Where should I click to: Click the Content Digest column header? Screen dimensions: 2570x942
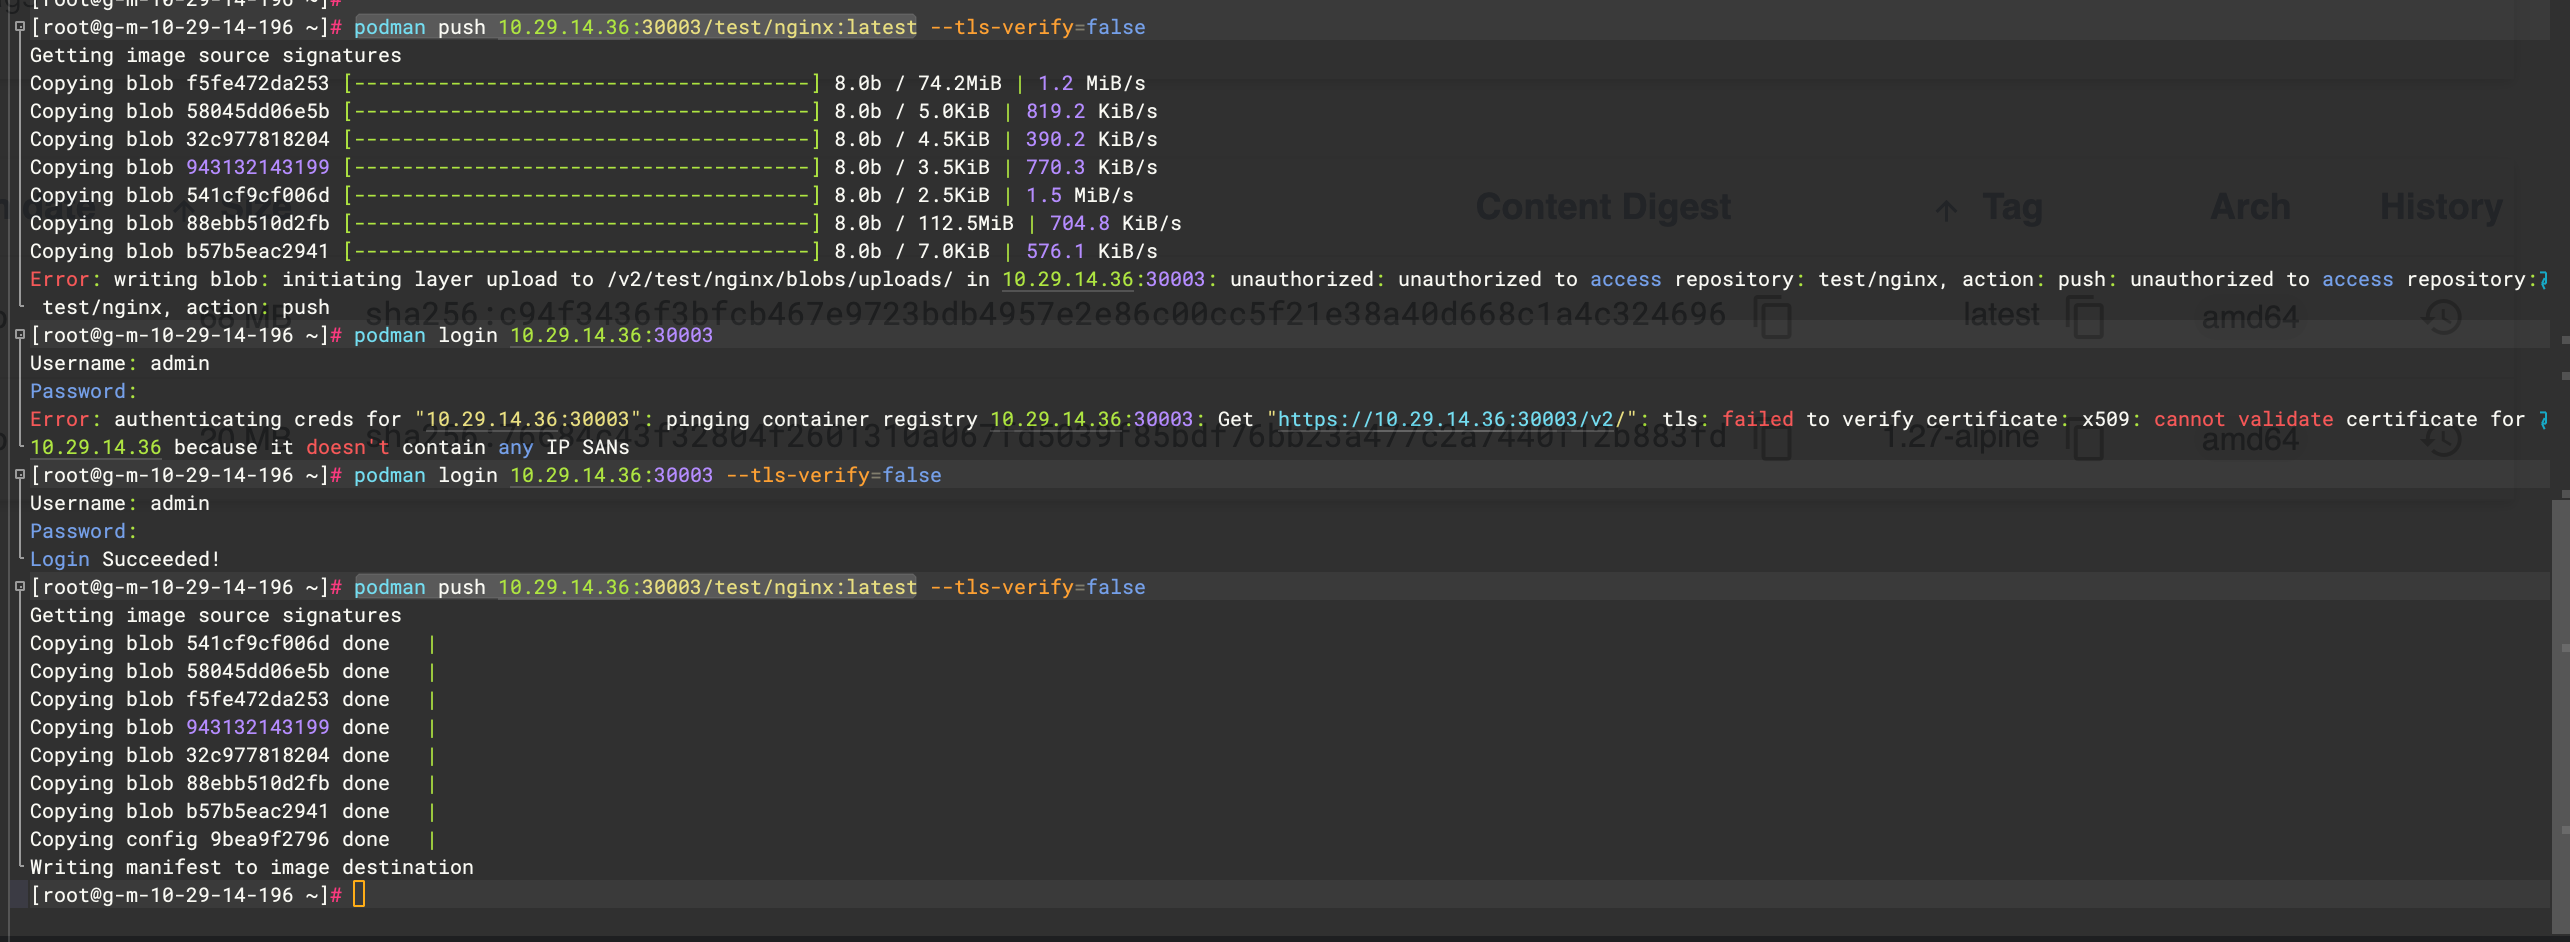(1603, 207)
